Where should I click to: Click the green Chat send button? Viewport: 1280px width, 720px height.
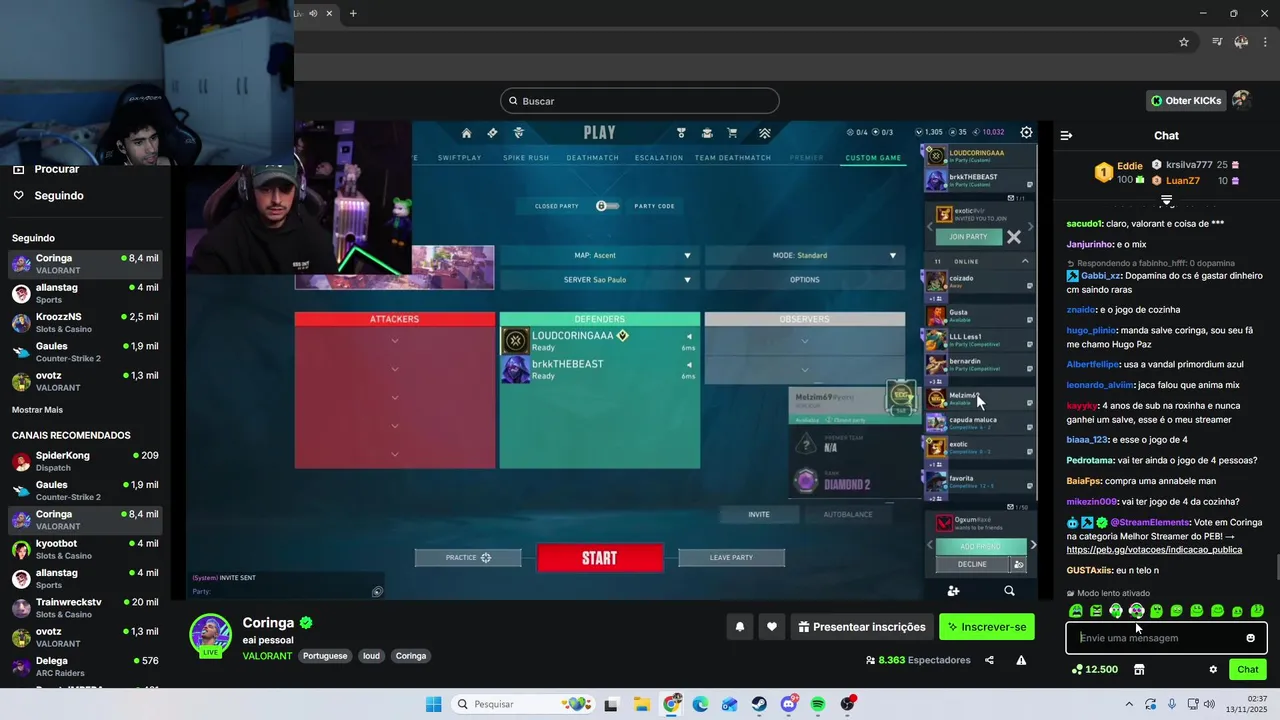[x=1248, y=669]
